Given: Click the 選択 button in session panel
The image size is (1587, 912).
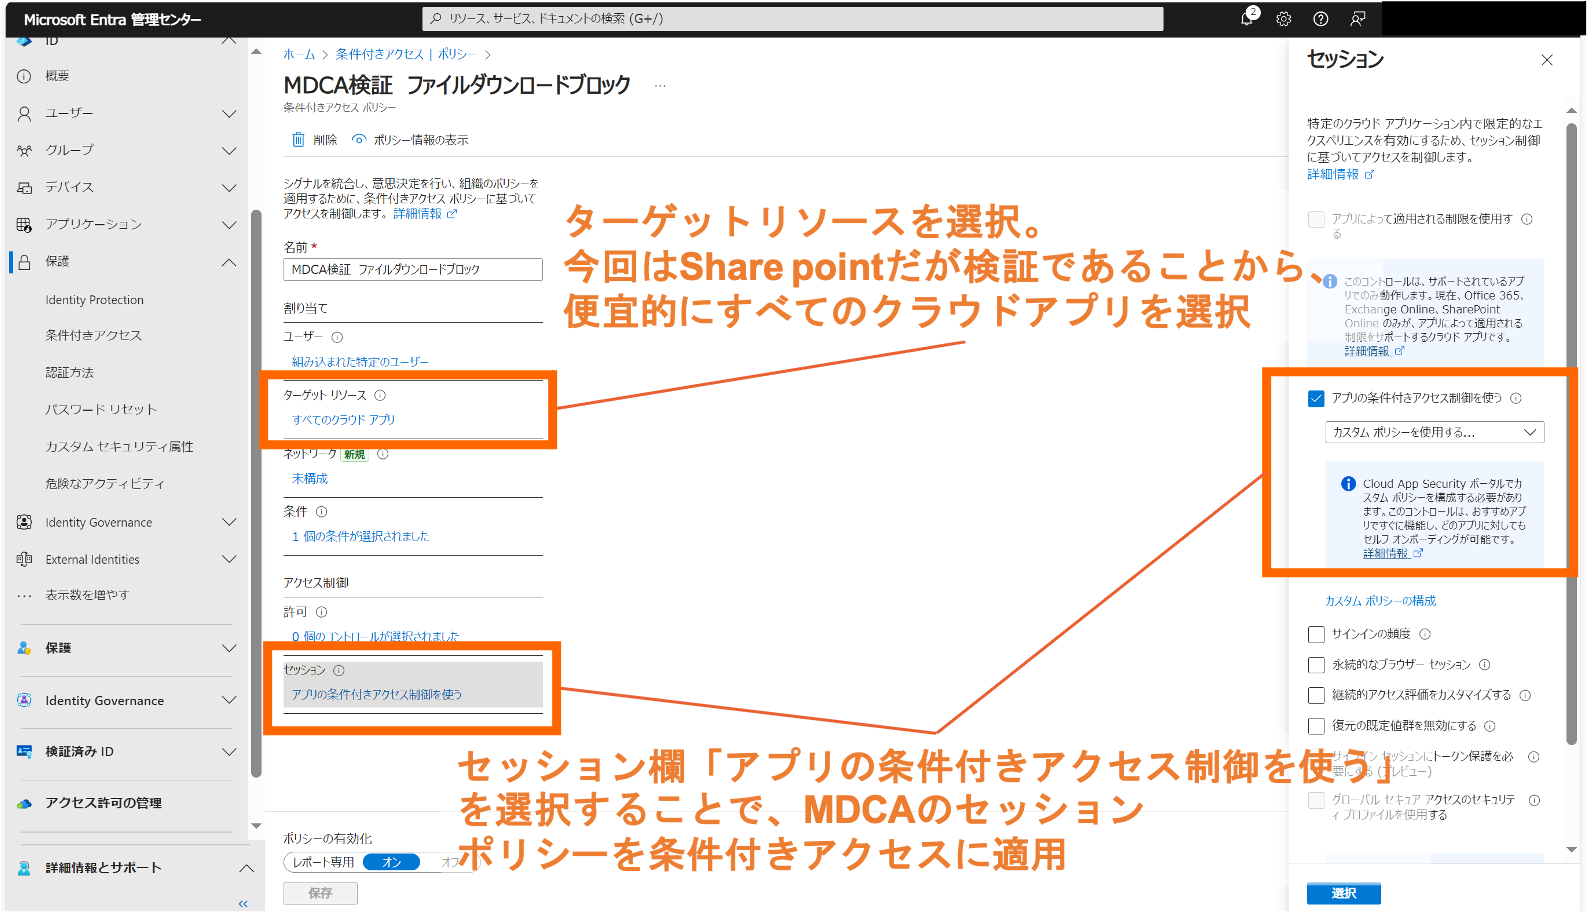Looking at the screenshot, I should (1343, 893).
